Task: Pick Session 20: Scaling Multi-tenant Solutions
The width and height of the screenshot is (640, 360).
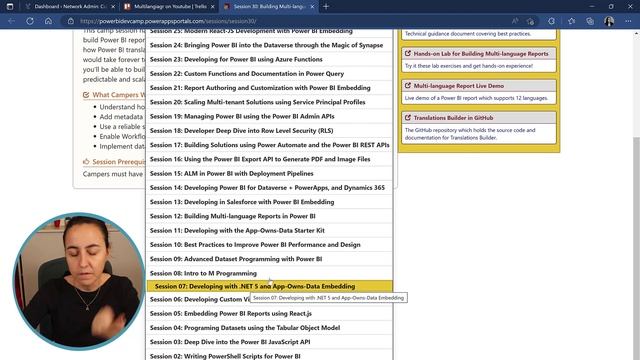Action: [269, 102]
